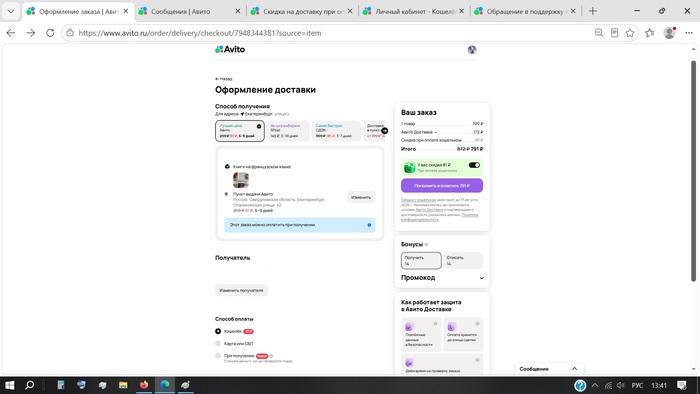Viewport: 700px width, 394px height.
Task: Close the Сообщения | Авито tab
Action: 238,11
